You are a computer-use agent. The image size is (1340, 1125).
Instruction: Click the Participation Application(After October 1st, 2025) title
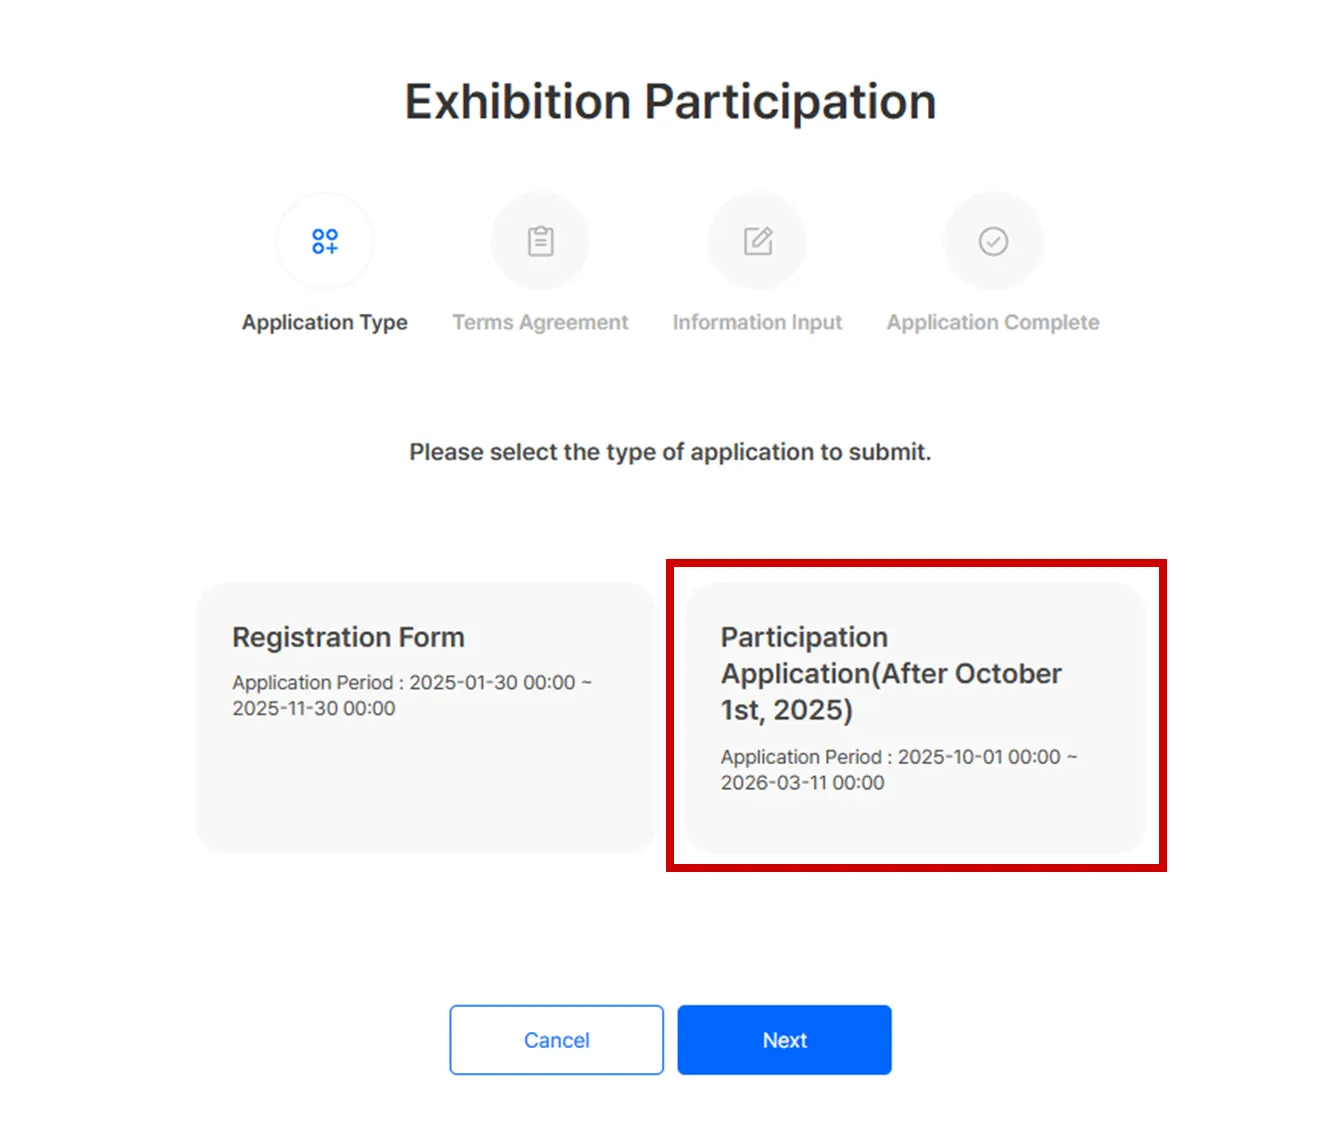tap(890, 673)
